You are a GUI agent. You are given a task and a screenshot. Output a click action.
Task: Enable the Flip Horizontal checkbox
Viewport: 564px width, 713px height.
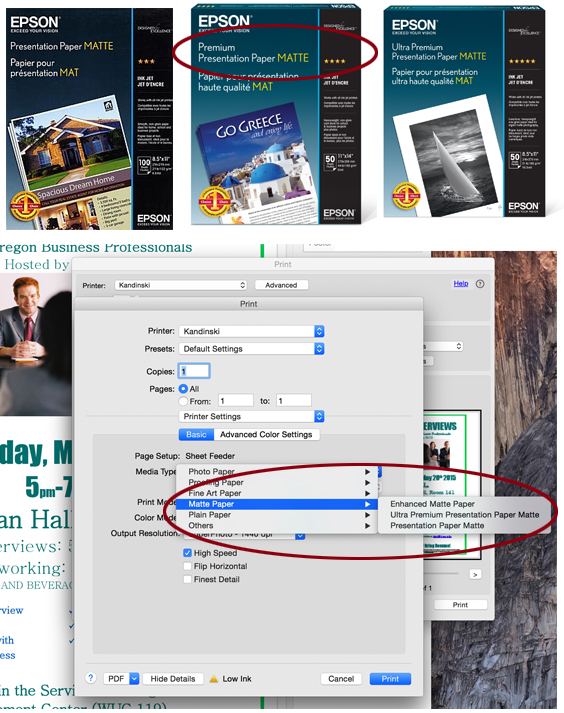point(187,566)
